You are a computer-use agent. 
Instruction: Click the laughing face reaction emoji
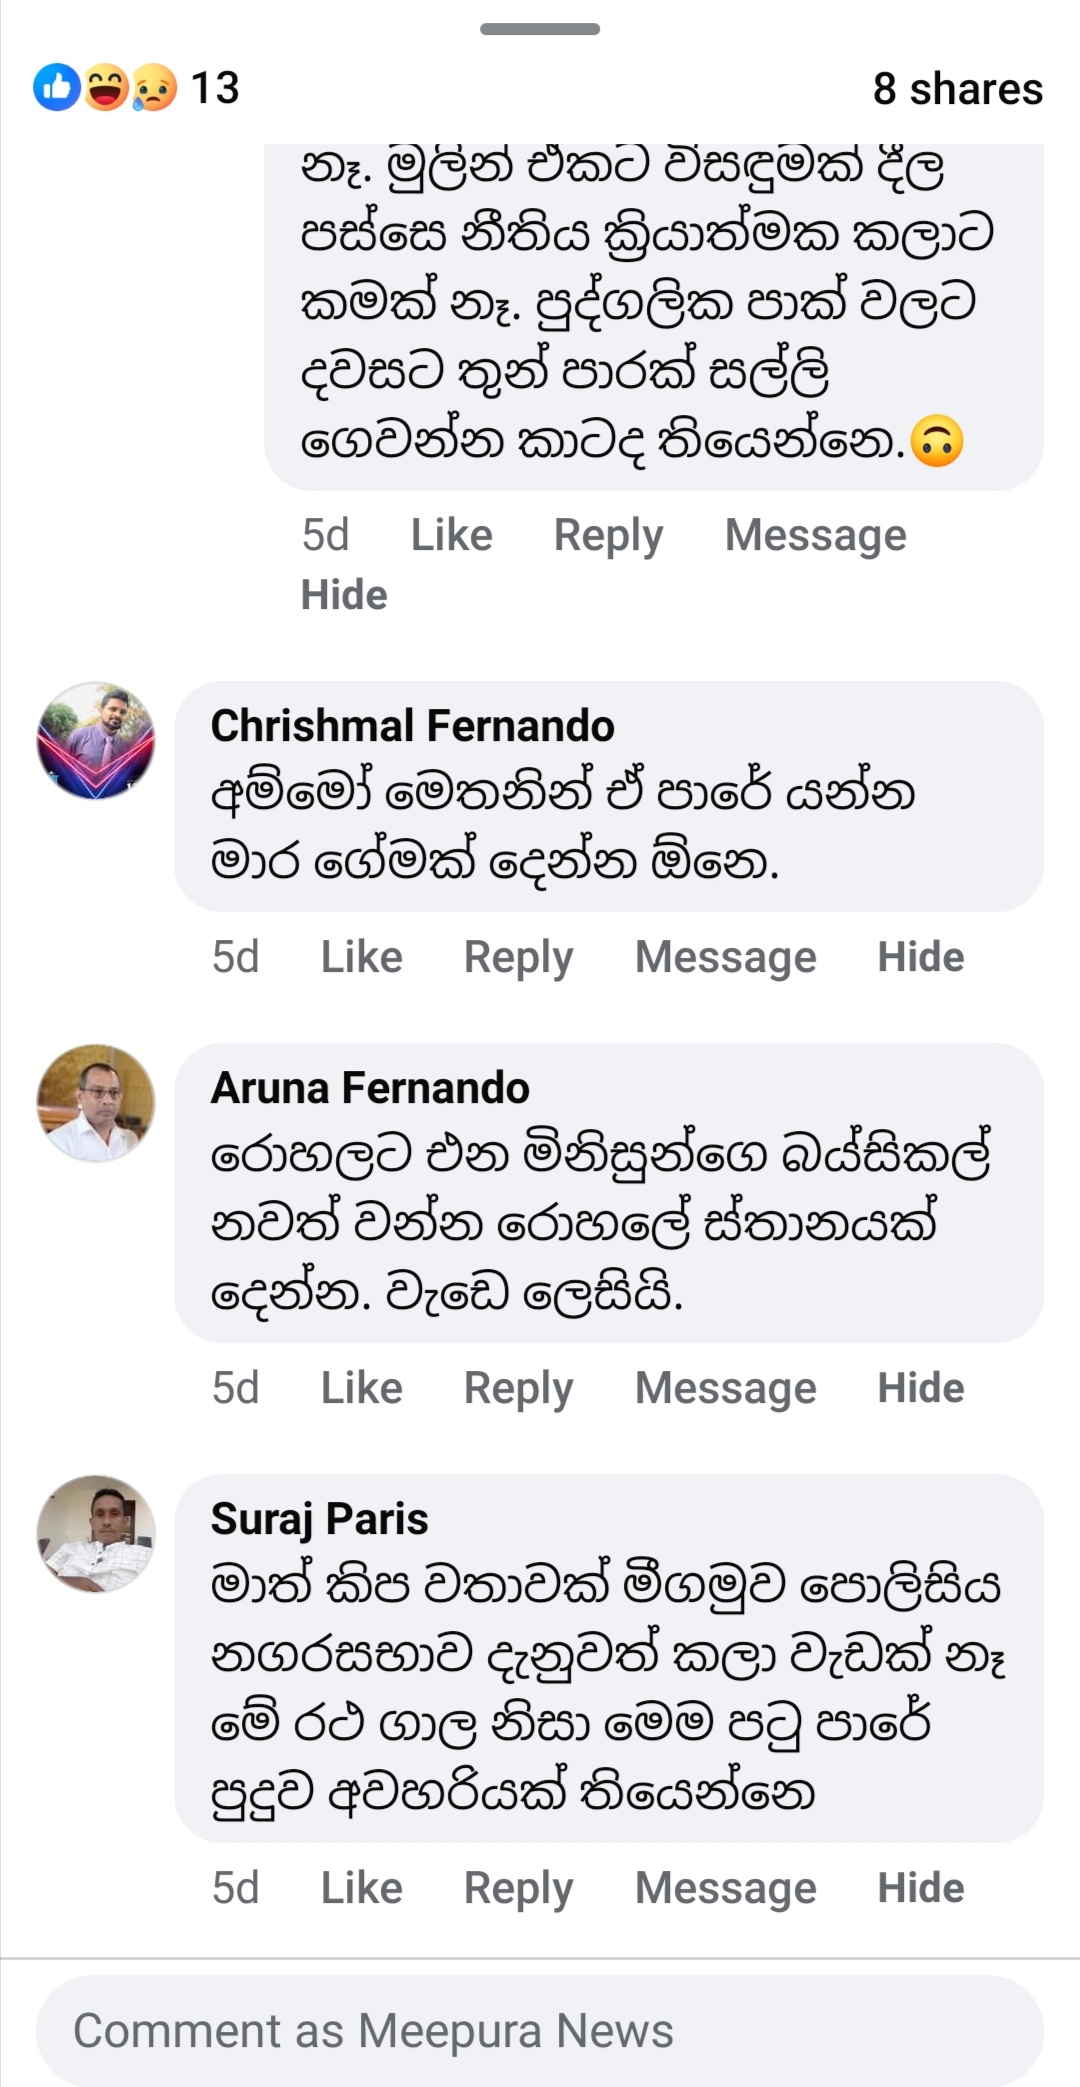(x=105, y=88)
